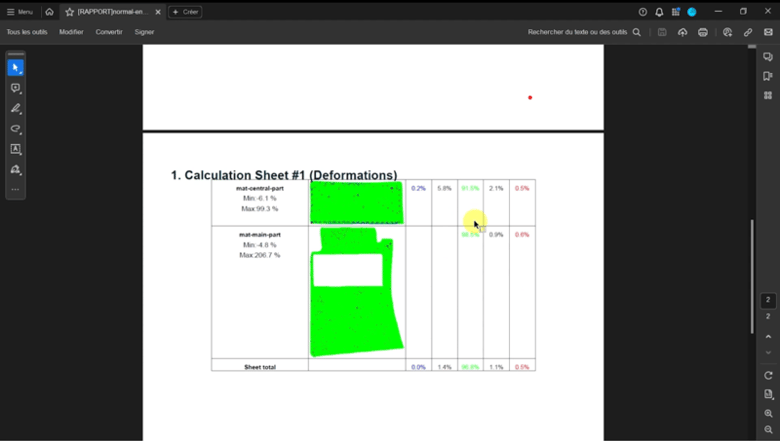780x441 pixels.
Task: Click Tous les outils
Action: (27, 32)
